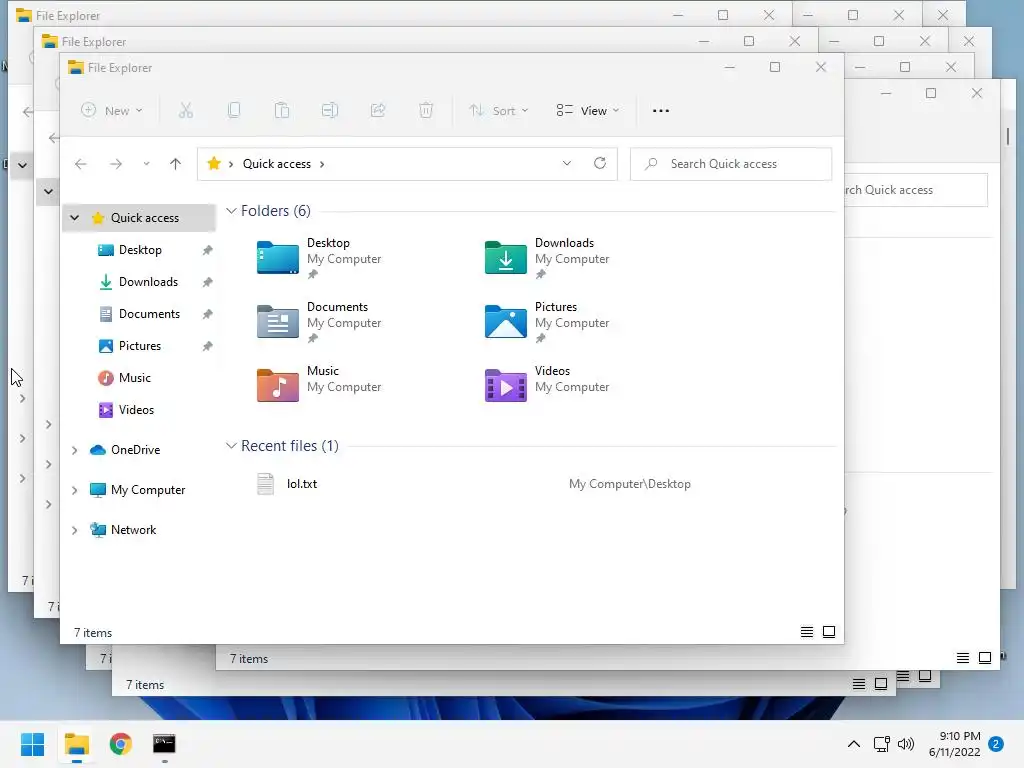Viewport: 1024px width, 768px height.
Task: Collapse the Quick access tree node
Action: click(x=74, y=217)
